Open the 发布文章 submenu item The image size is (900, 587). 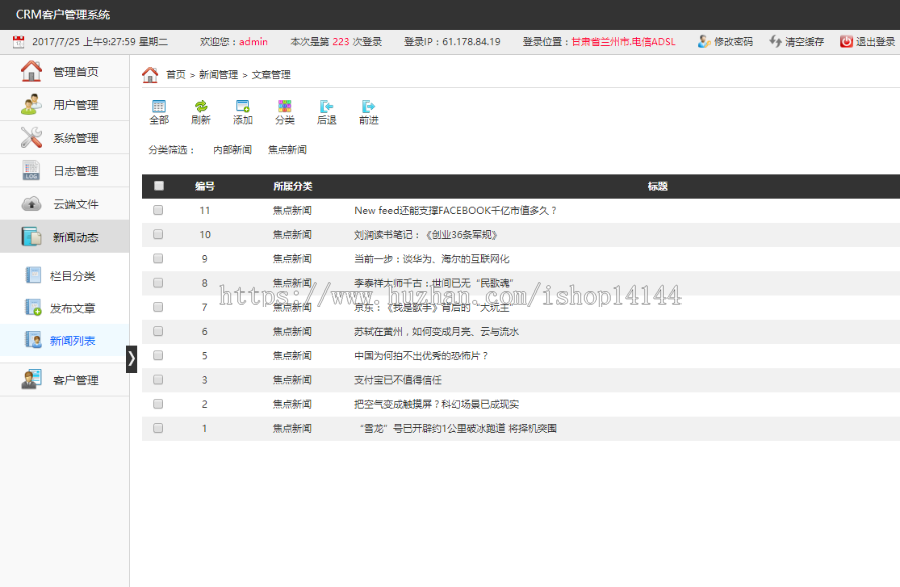coord(64,309)
